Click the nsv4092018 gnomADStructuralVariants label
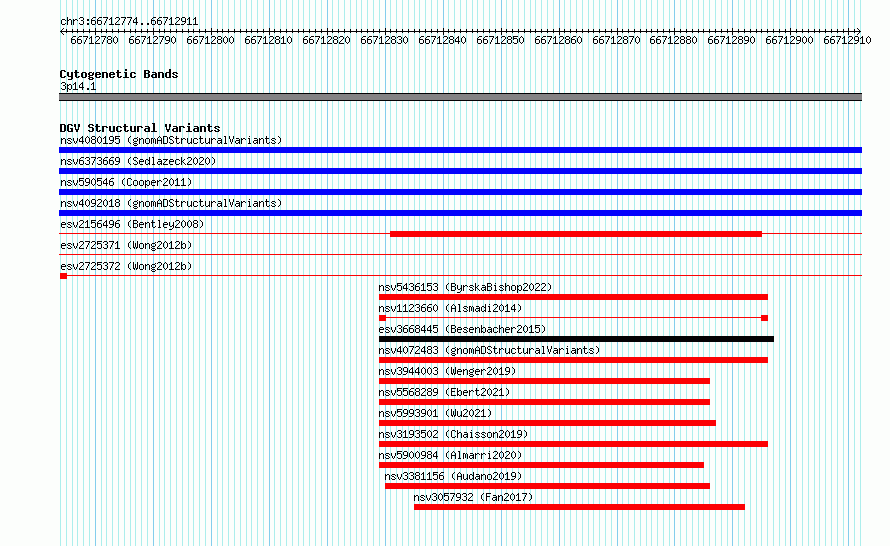The height and width of the screenshot is (546, 890). click(171, 203)
